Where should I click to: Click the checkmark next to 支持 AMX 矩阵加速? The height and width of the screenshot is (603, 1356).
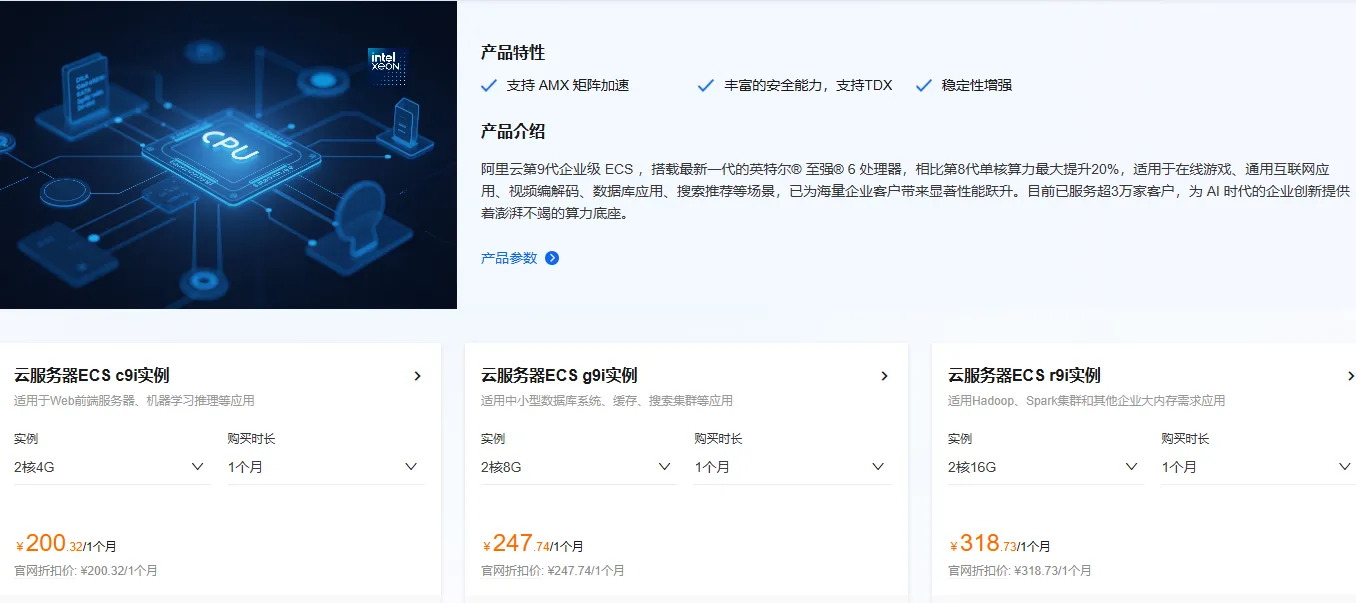(489, 86)
